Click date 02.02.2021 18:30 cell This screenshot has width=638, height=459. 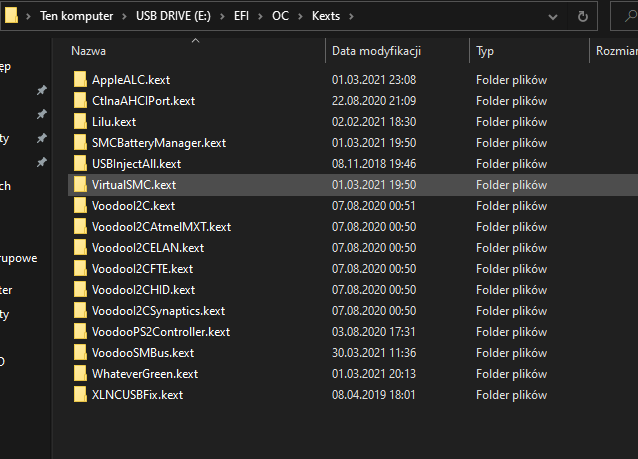tap(374, 122)
